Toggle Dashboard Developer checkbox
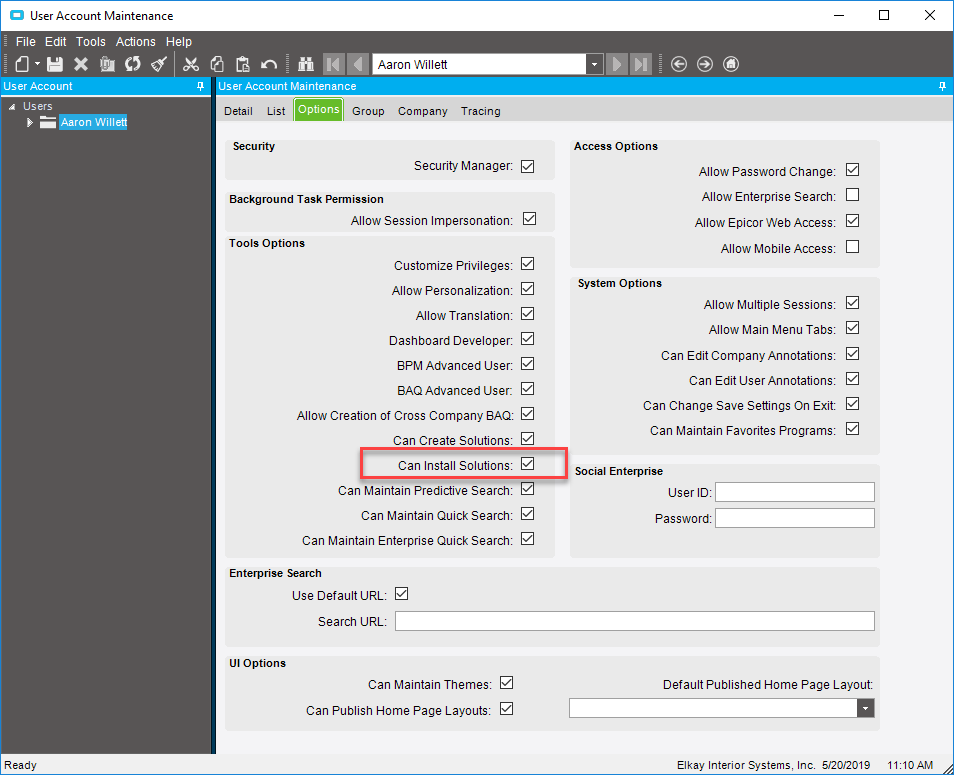Screen dimensions: 954x775 pos(527,339)
